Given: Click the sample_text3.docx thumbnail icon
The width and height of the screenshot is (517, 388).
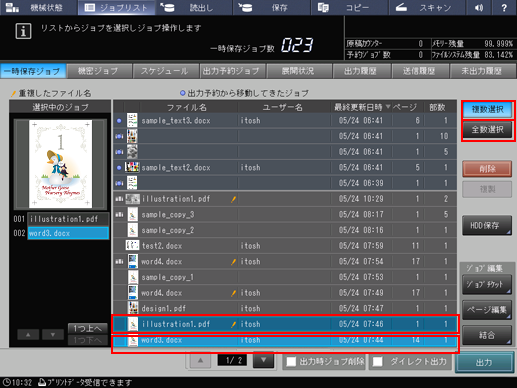Looking at the screenshot, I should point(132,120).
